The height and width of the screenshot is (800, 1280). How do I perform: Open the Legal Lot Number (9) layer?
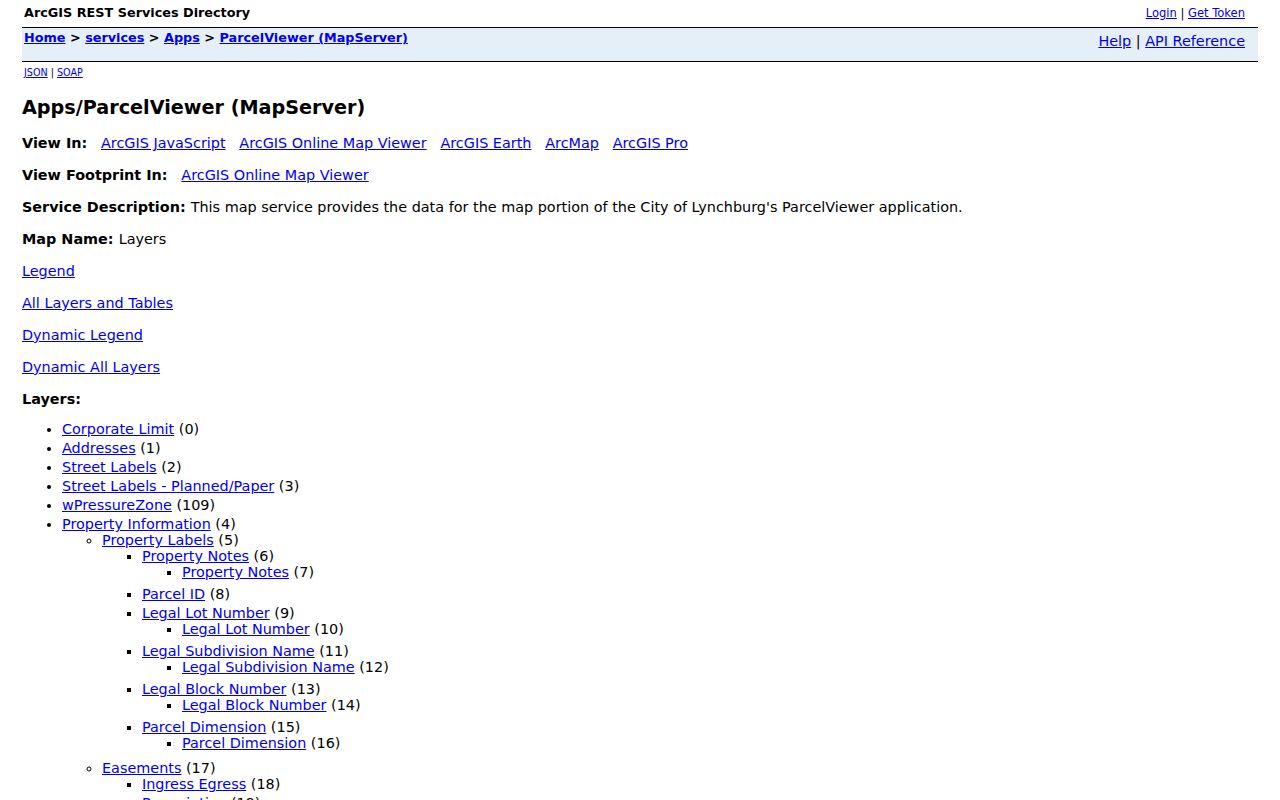[206, 613]
